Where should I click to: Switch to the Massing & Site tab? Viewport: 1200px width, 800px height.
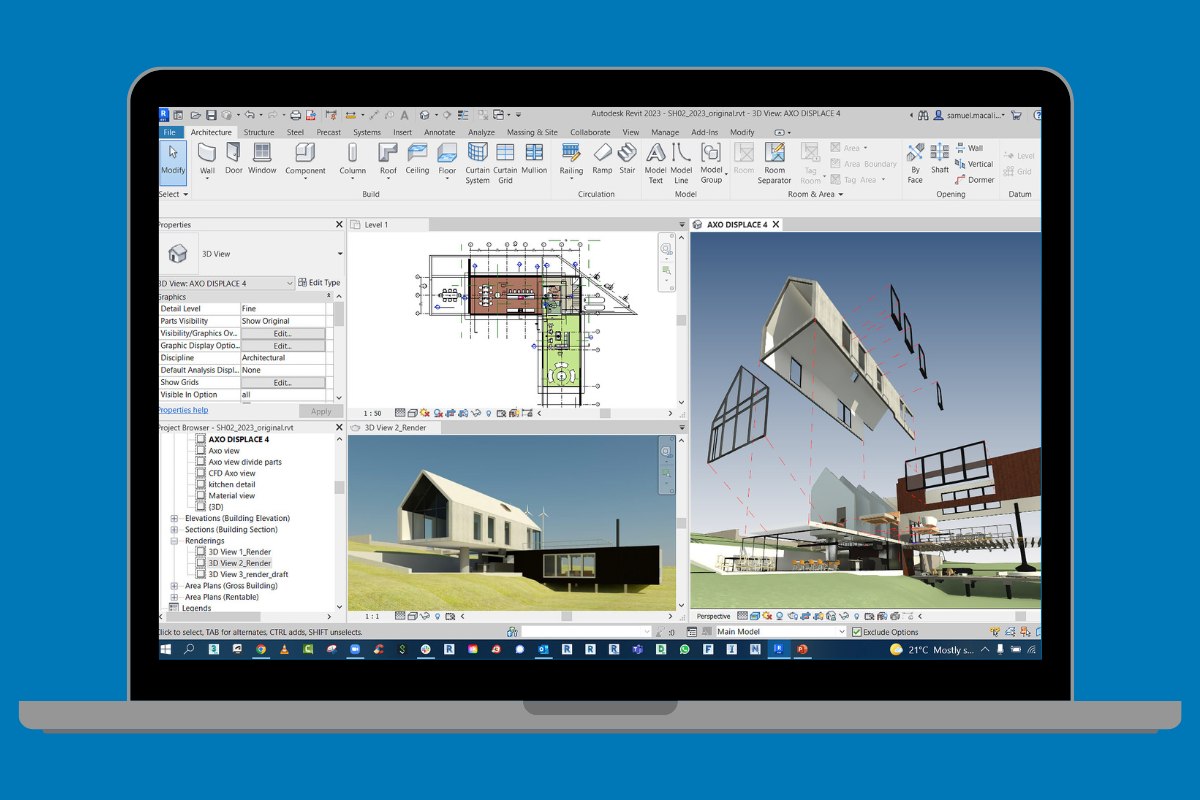coord(532,131)
